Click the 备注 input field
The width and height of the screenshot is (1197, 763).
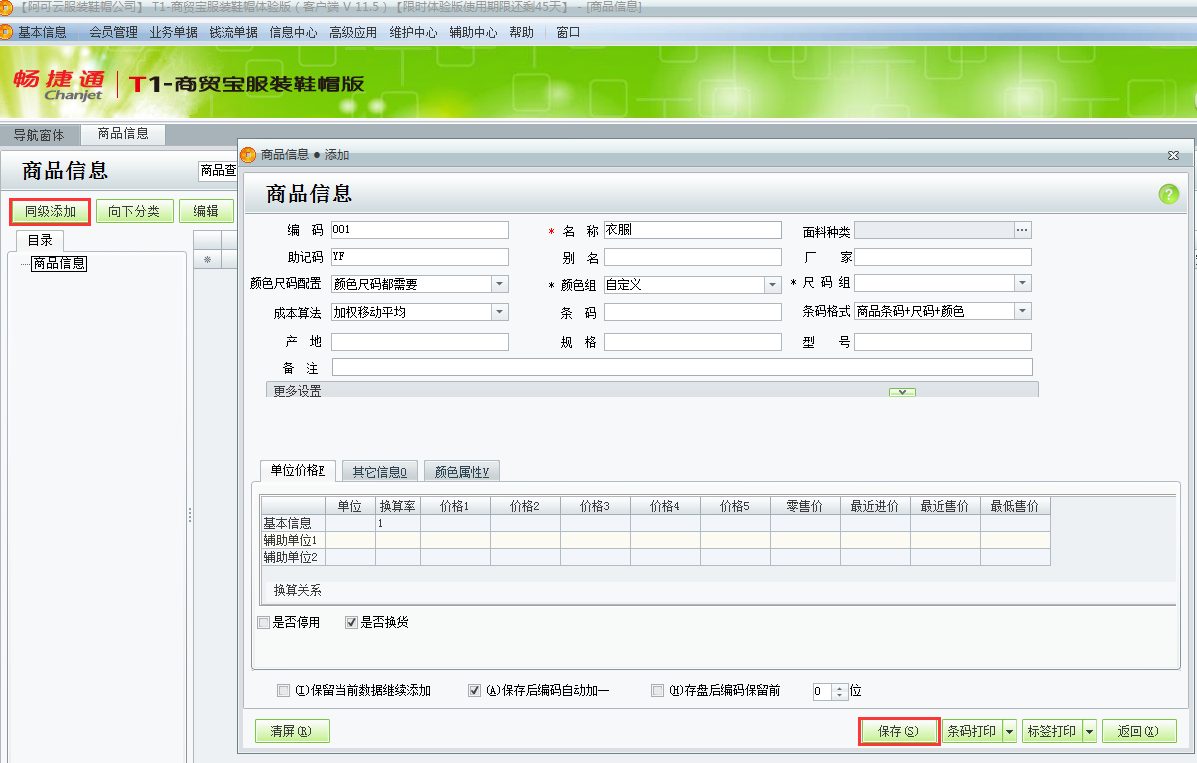[682, 367]
